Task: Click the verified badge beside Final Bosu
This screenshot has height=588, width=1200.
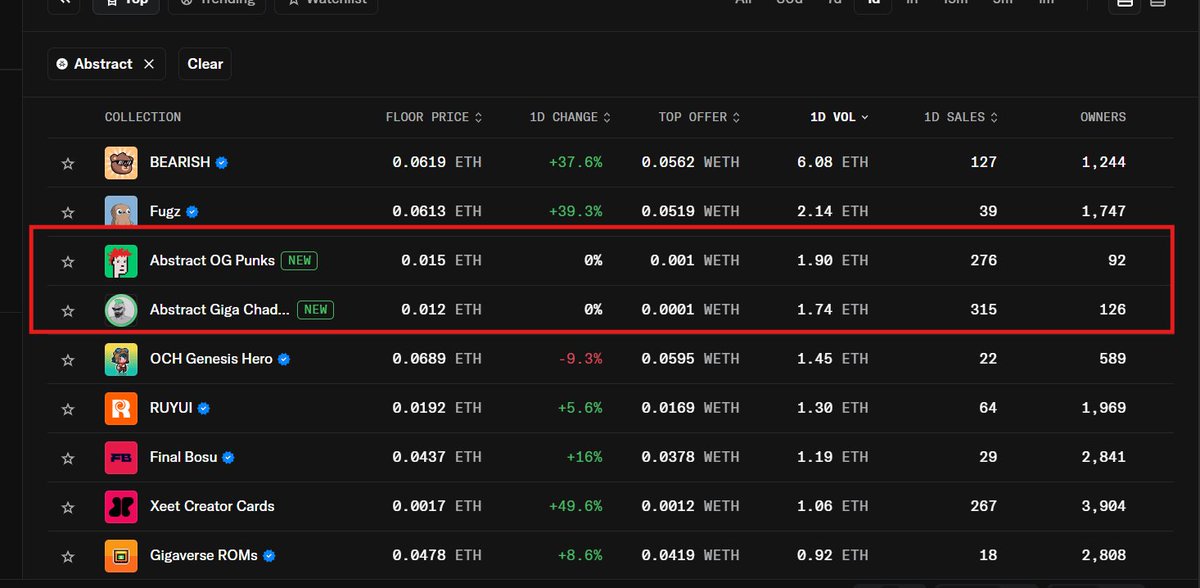Action: click(x=228, y=457)
